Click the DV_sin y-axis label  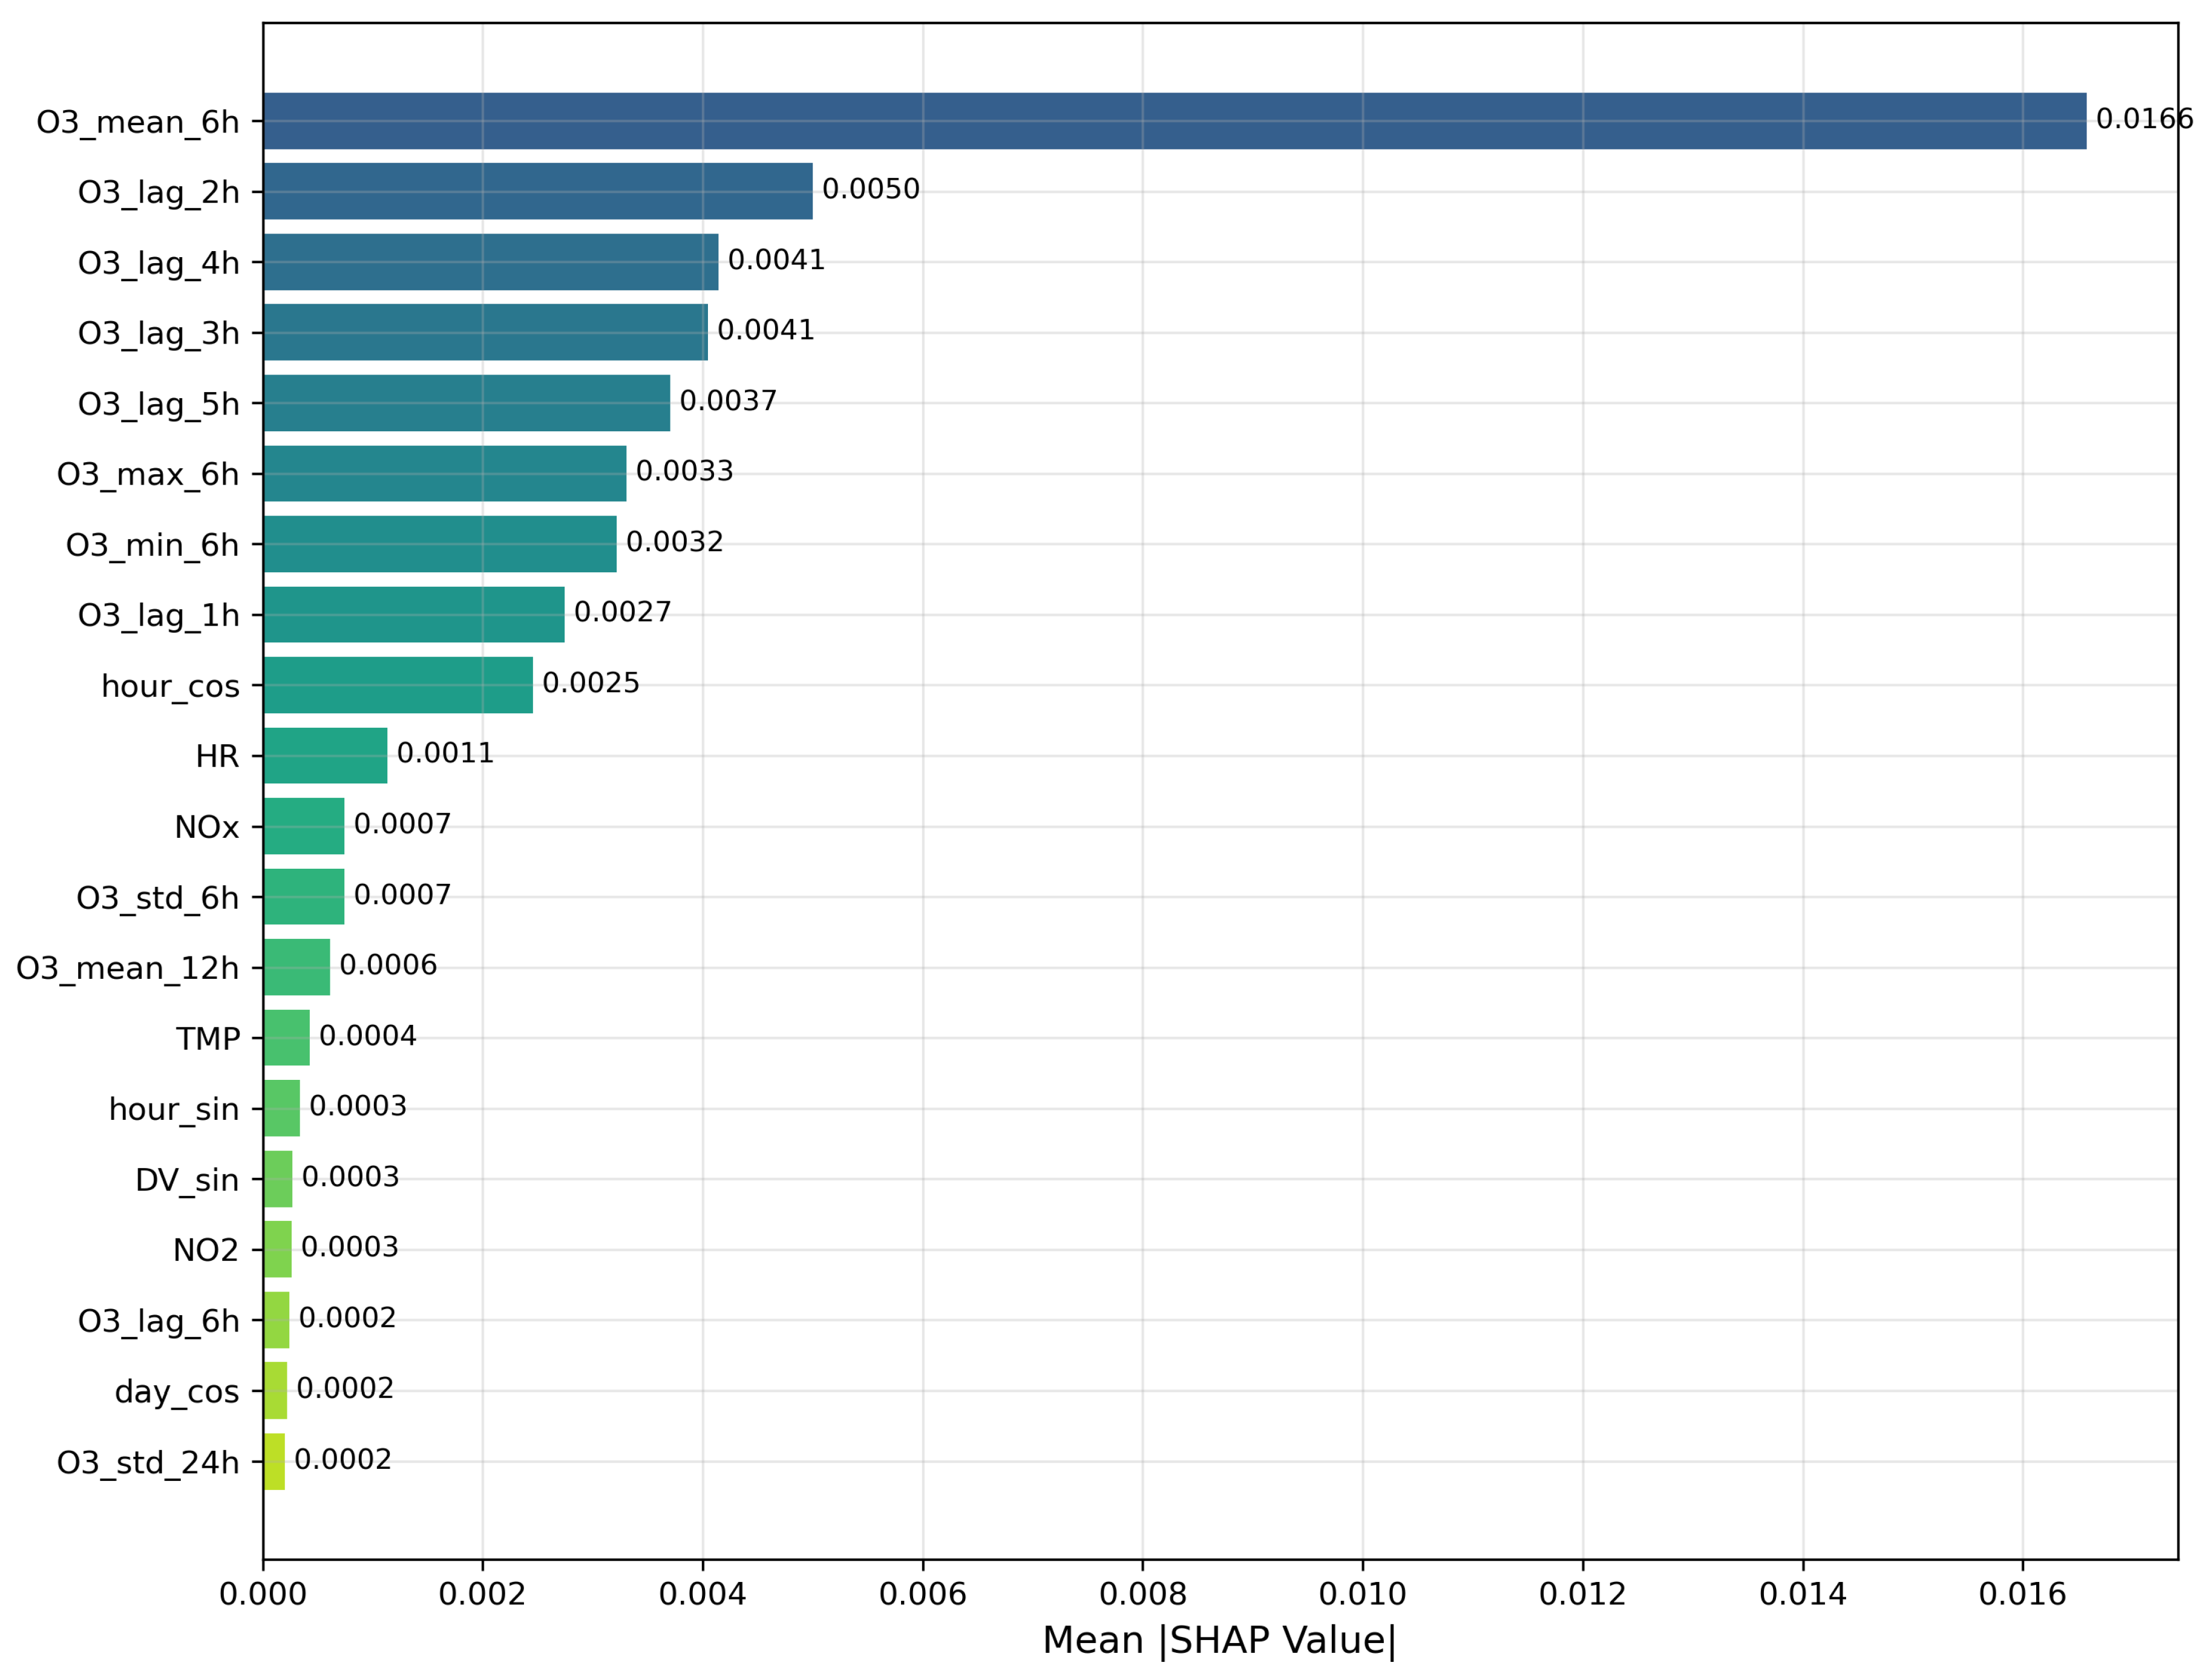click(187, 1180)
